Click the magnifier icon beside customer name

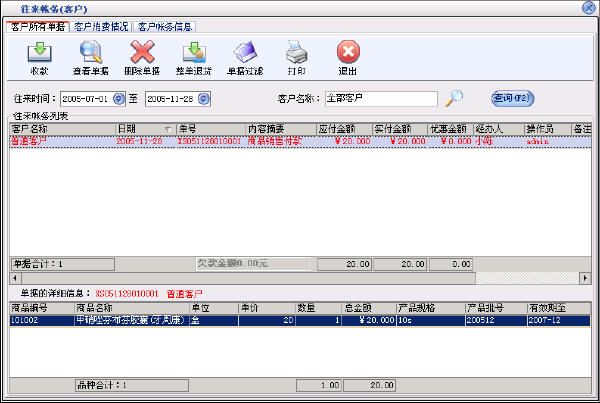[455, 98]
